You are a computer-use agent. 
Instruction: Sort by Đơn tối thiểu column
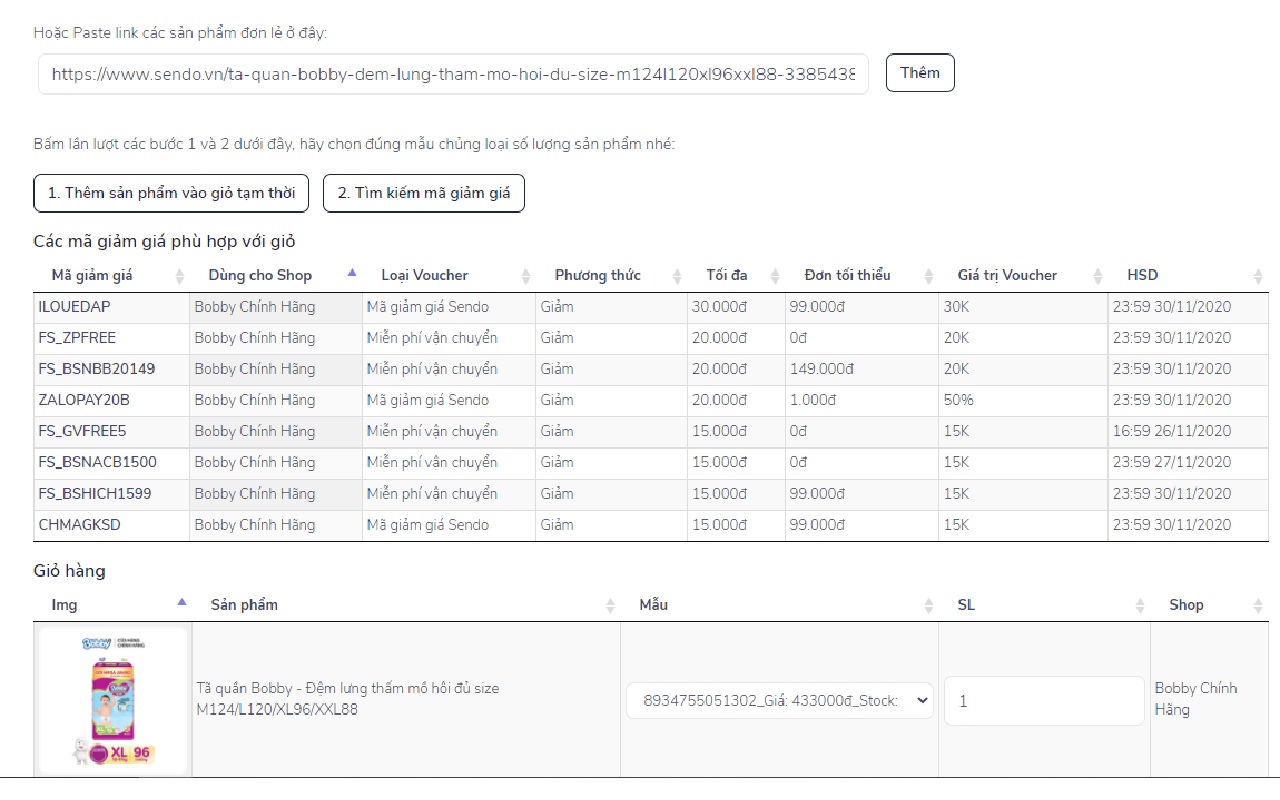(862, 275)
